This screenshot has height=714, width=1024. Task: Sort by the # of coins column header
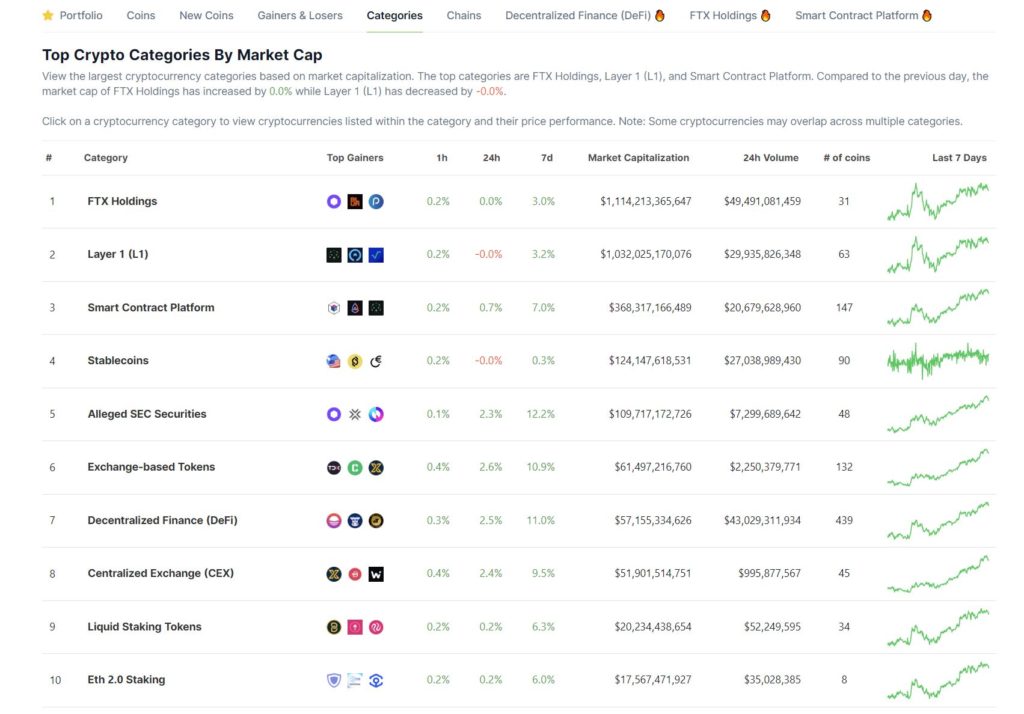coord(847,158)
